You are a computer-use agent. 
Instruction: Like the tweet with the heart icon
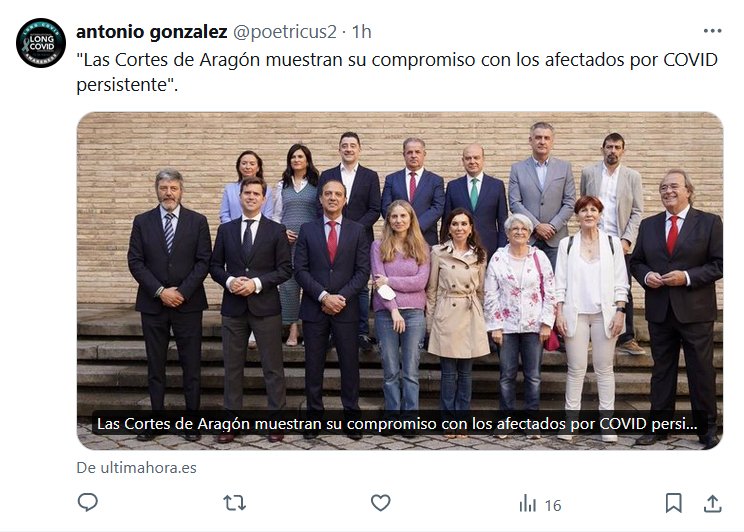click(x=381, y=503)
